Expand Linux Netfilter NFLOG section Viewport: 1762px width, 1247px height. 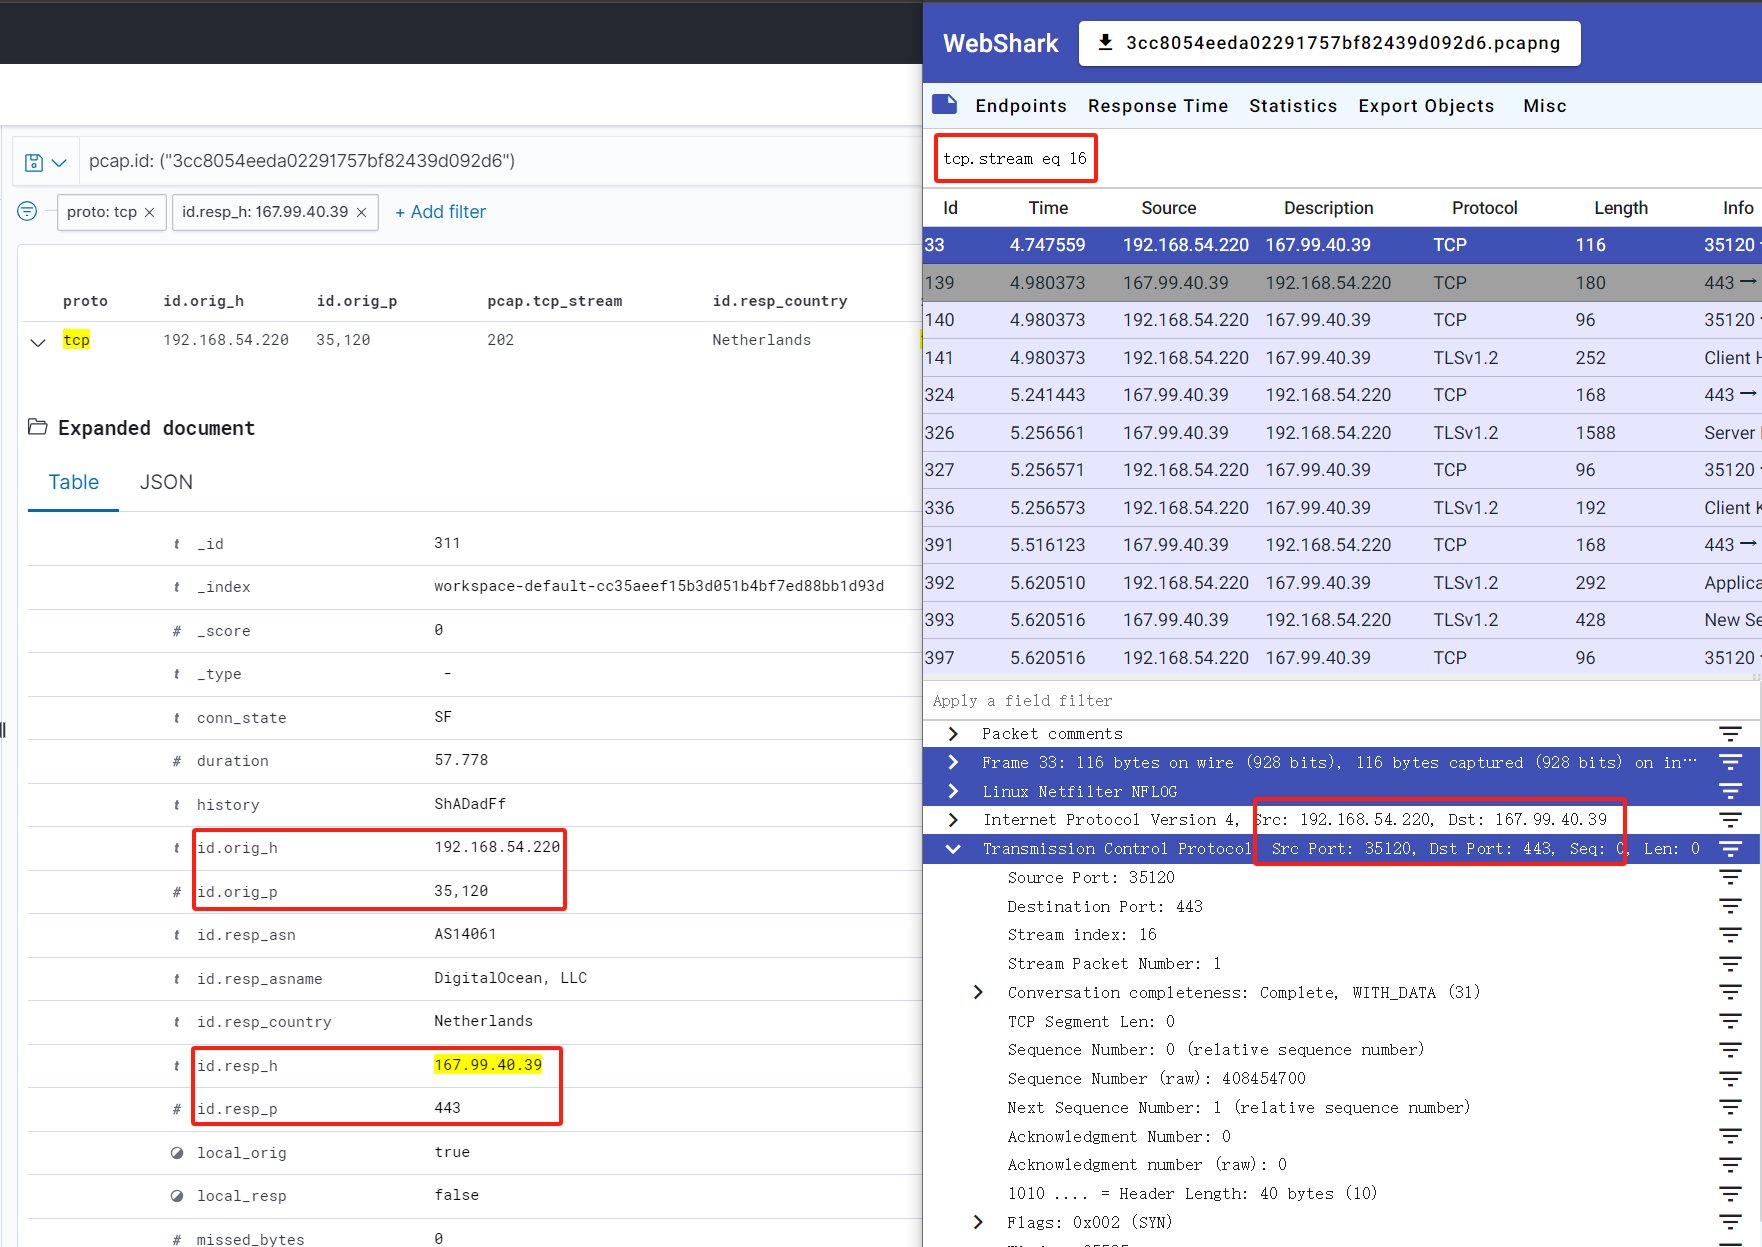tap(953, 791)
